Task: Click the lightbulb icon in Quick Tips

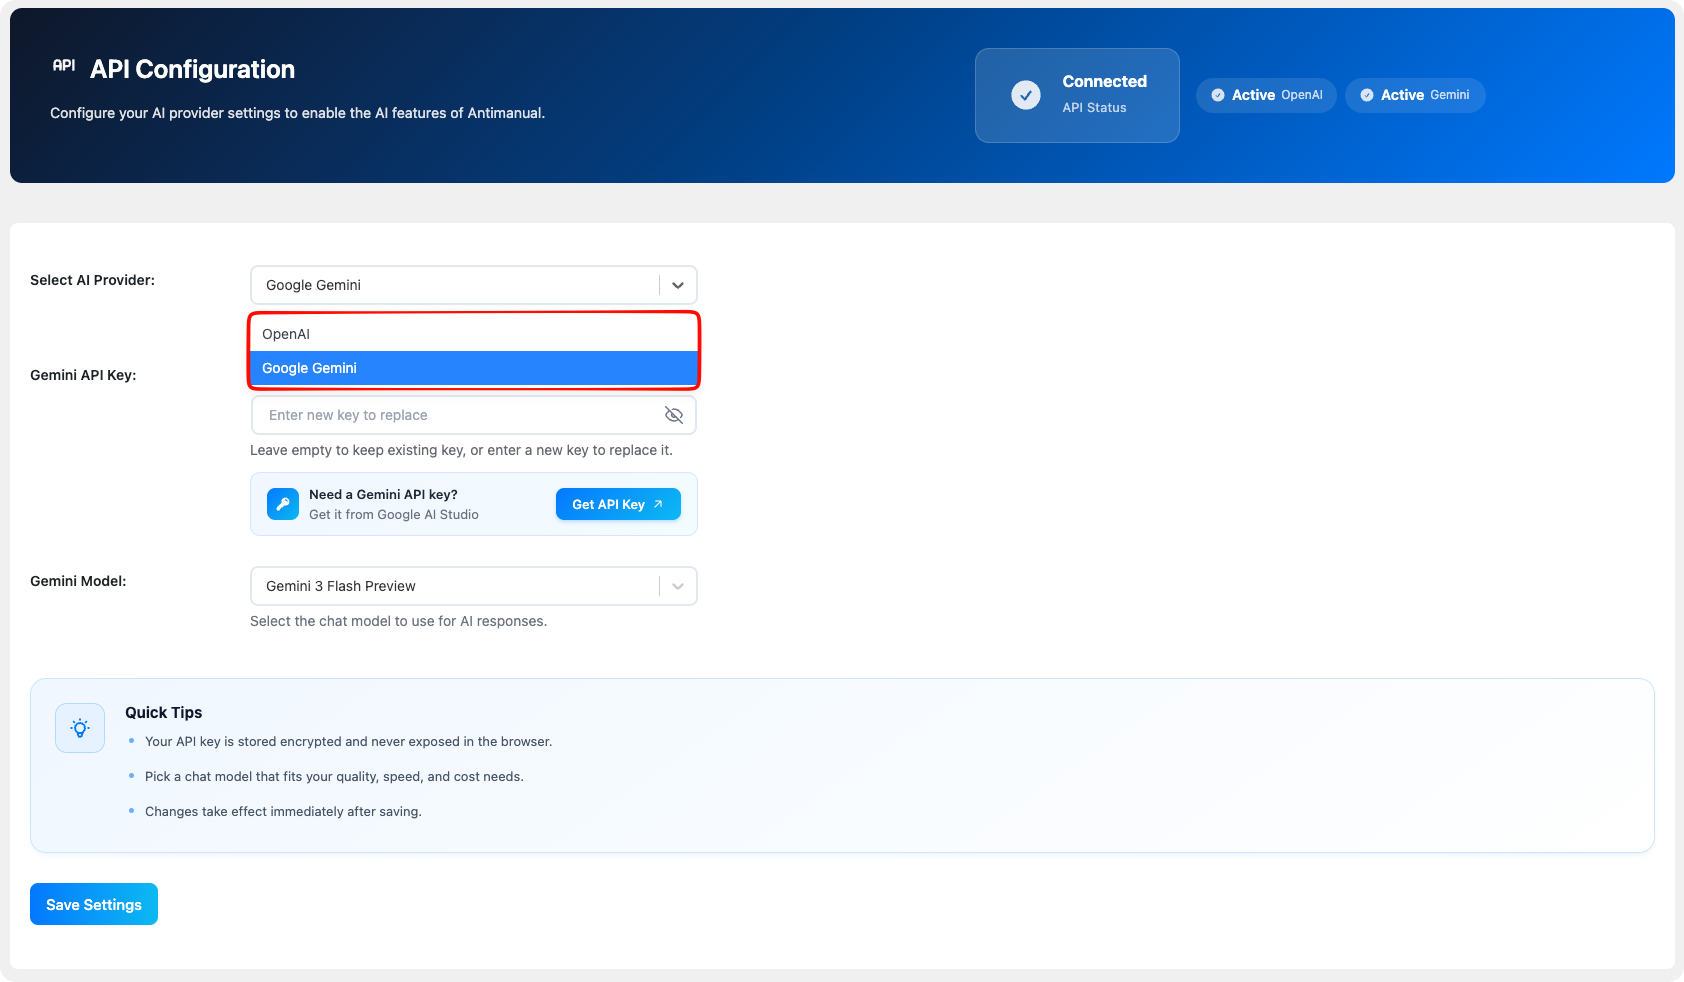Action: pyautogui.click(x=80, y=728)
